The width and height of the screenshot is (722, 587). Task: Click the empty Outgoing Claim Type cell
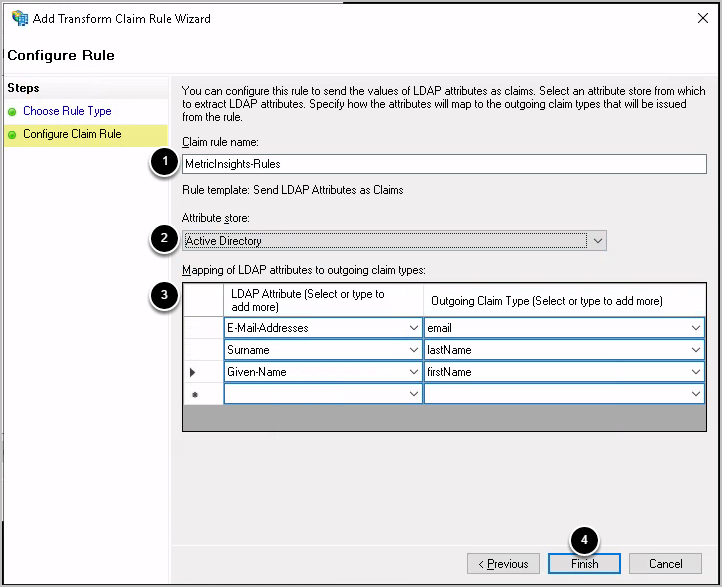tap(555, 394)
